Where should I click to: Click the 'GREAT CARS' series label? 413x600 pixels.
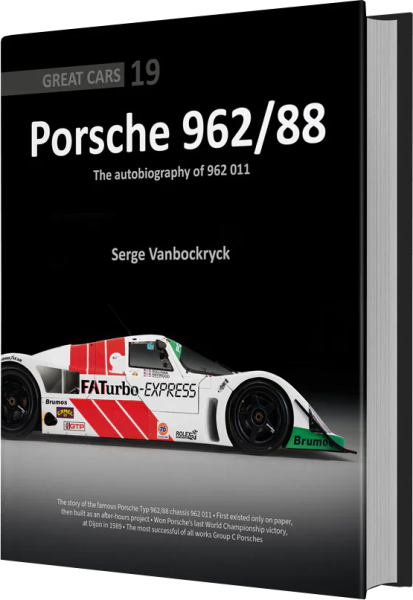[x=82, y=78]
